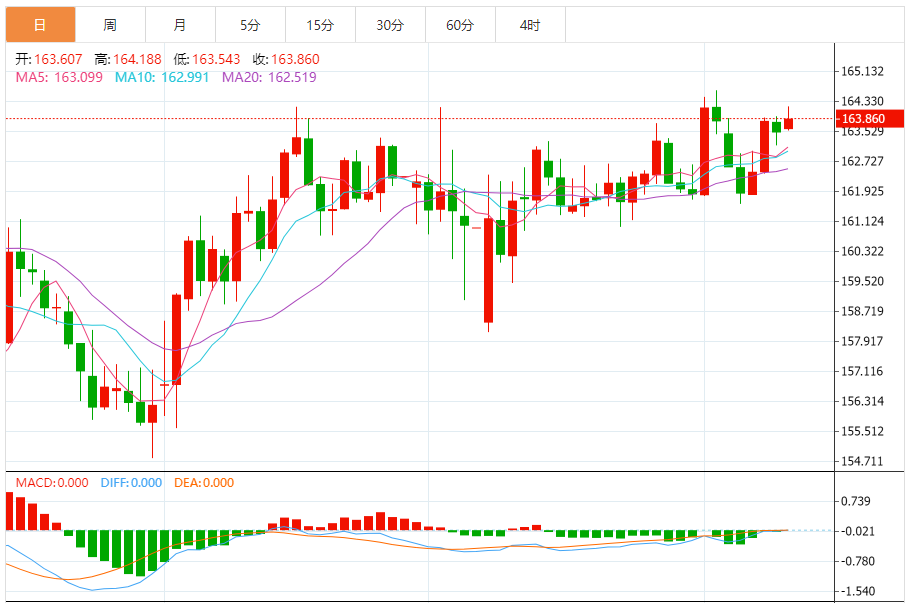Open the 15分 timeframe tab
Viewport: 910px width, 603px height.
tap(320, 25)
